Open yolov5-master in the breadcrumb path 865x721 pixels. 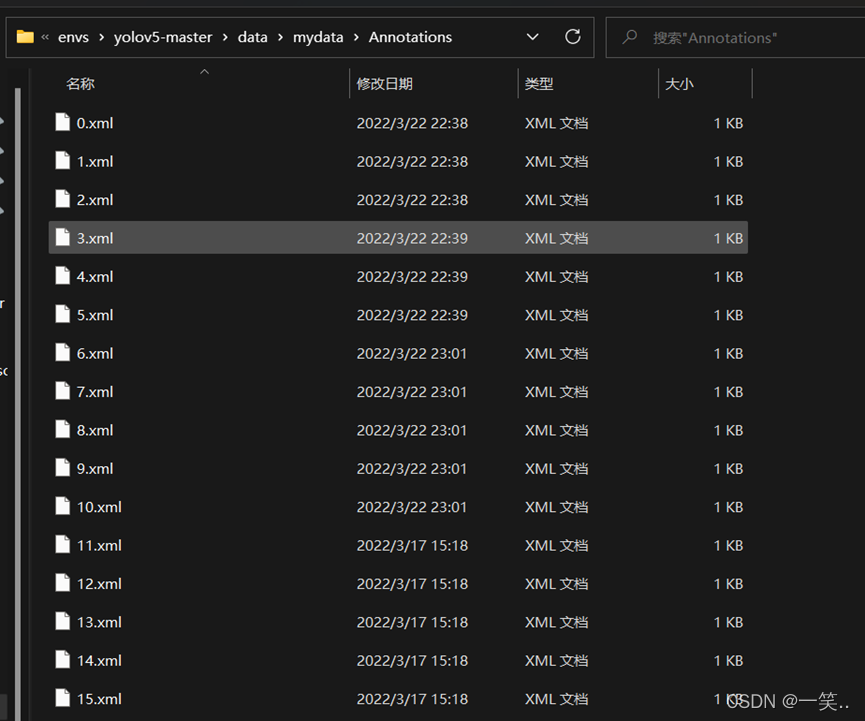tap(163, 37)
